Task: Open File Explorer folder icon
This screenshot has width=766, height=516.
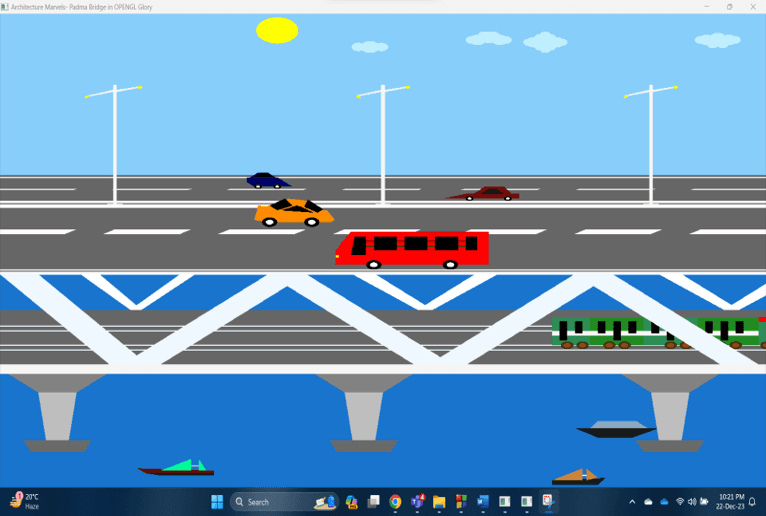Action: (439, 502)
